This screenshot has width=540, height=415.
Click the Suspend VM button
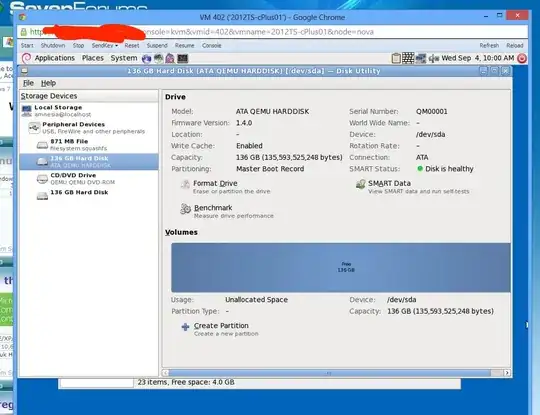pos(157,45)
